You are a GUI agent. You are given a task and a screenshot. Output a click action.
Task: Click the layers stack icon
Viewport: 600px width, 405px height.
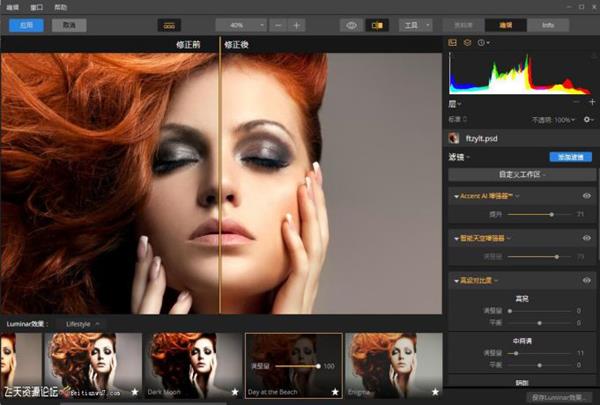pos(467,42)
